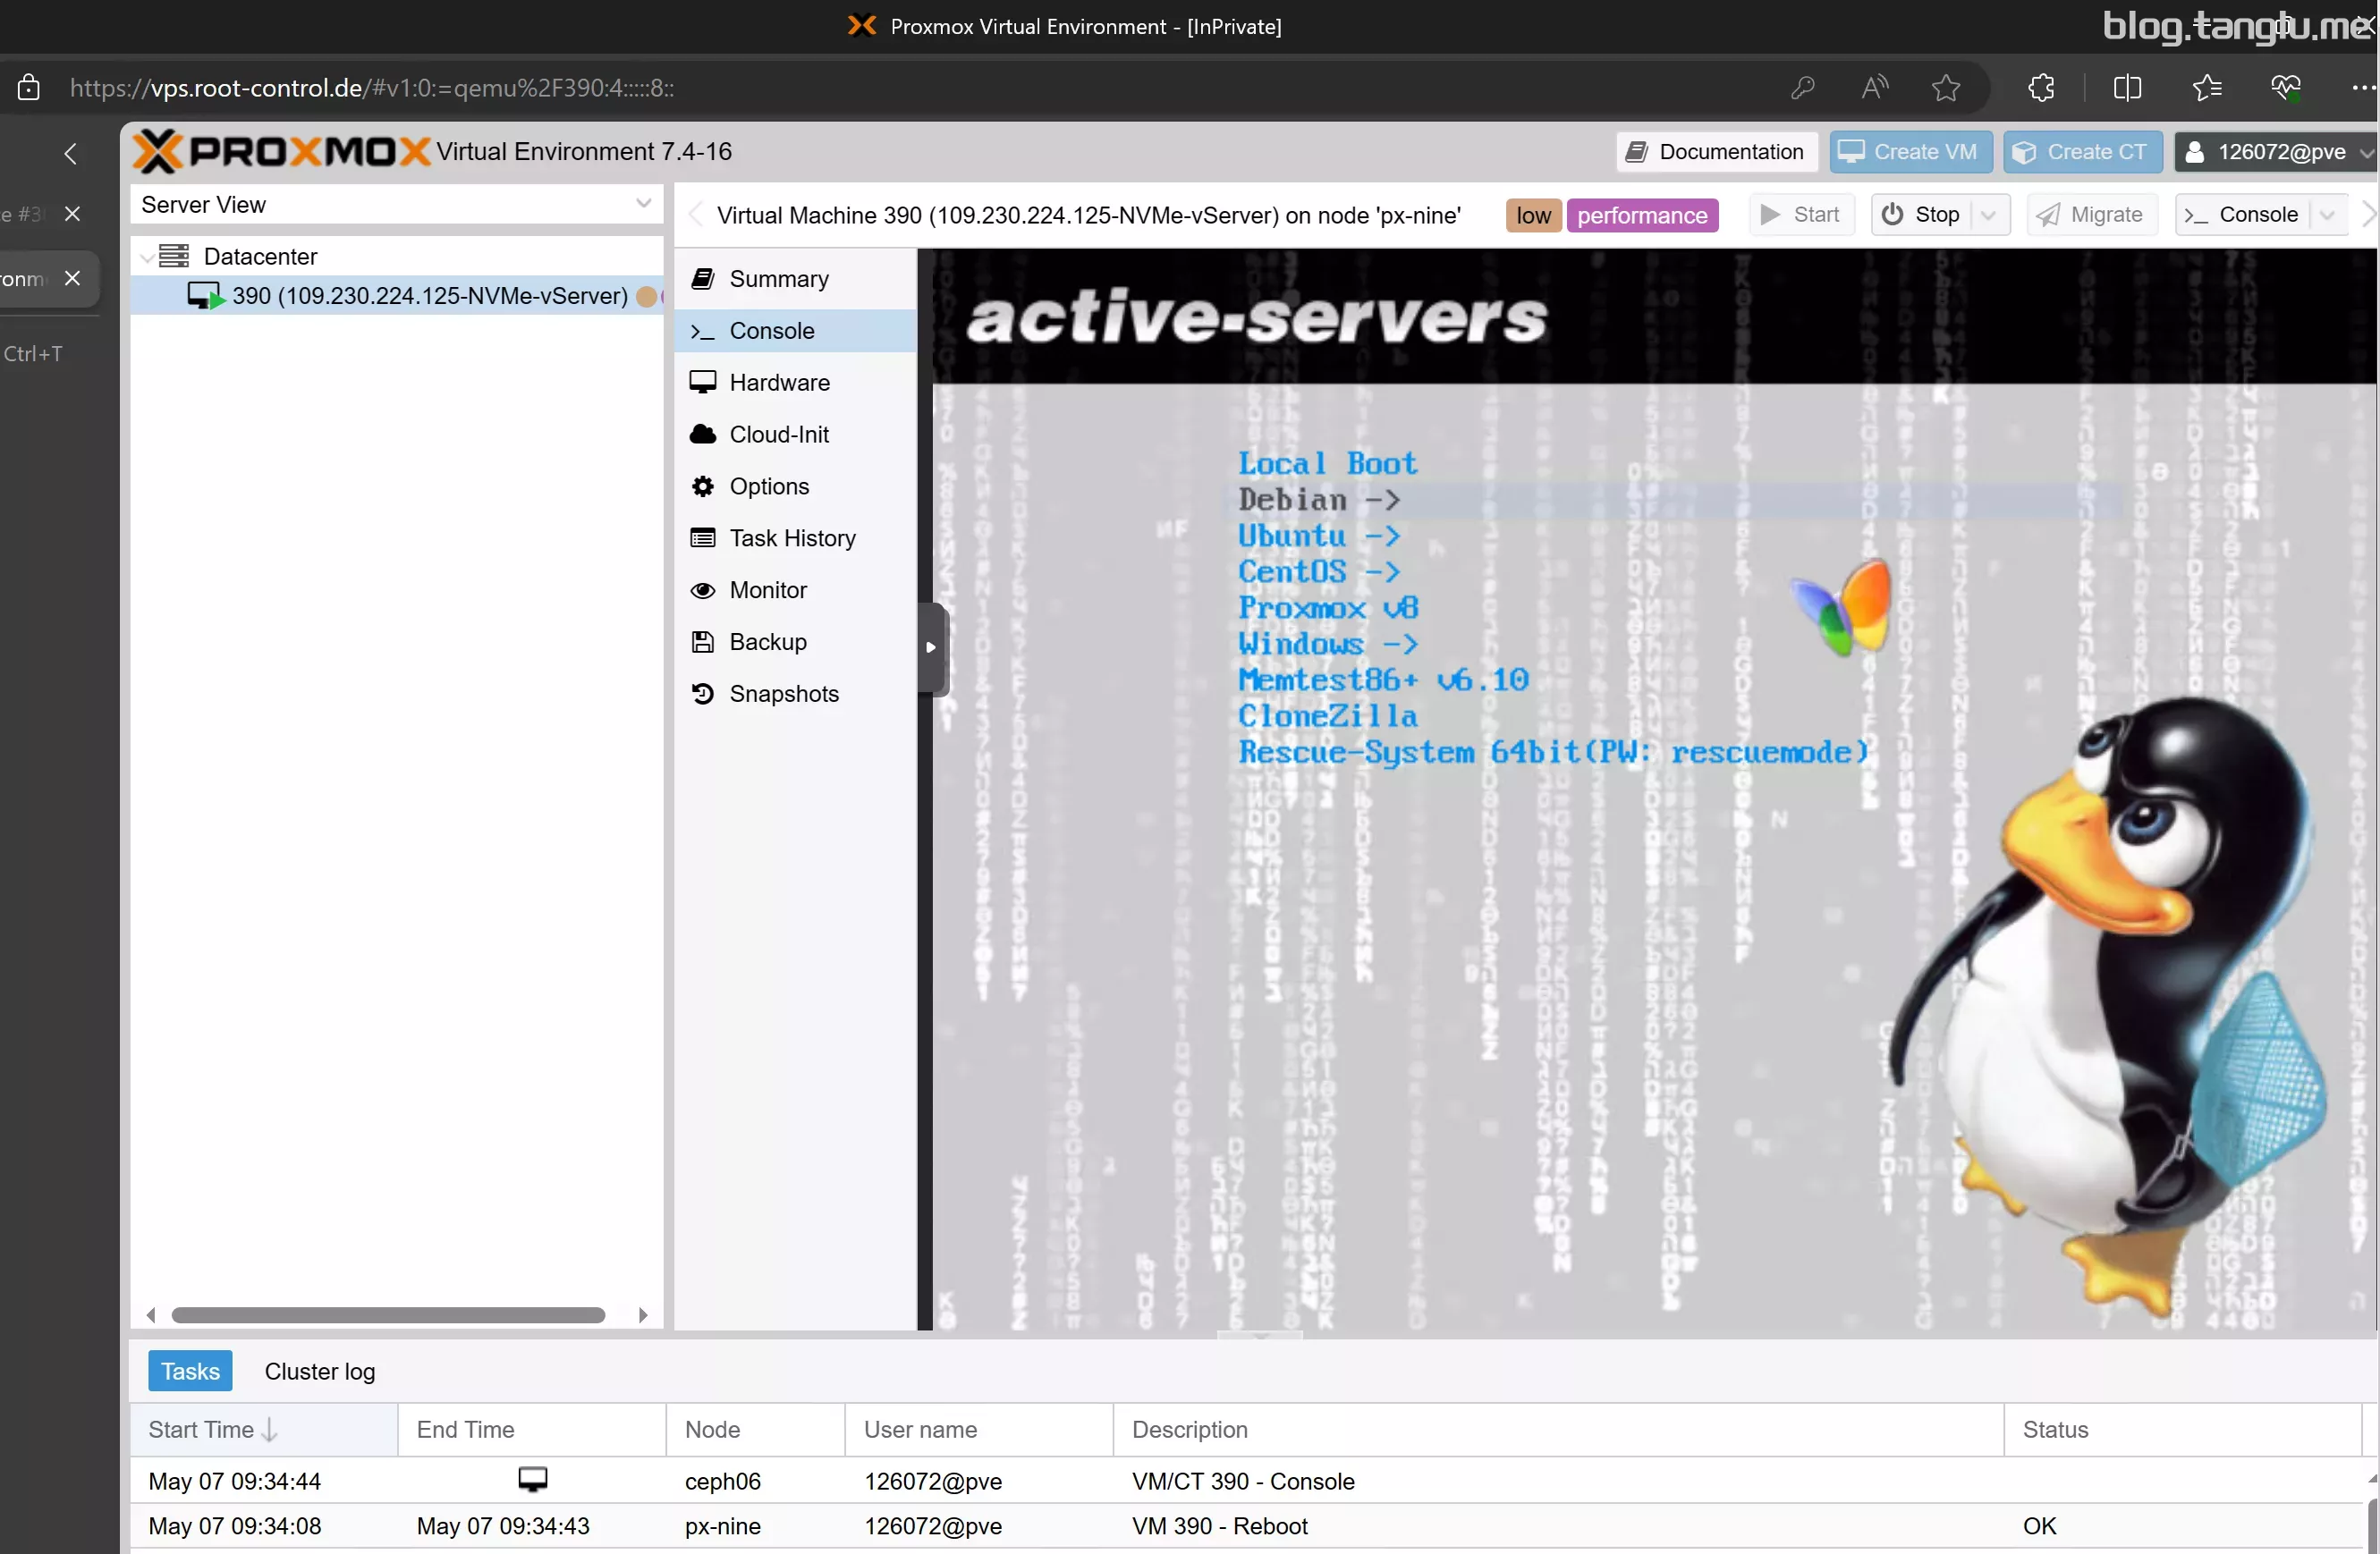Expand the Console button dropdown arrow
Screen dimensions: 2380x1554
(x=2326, y=215)
